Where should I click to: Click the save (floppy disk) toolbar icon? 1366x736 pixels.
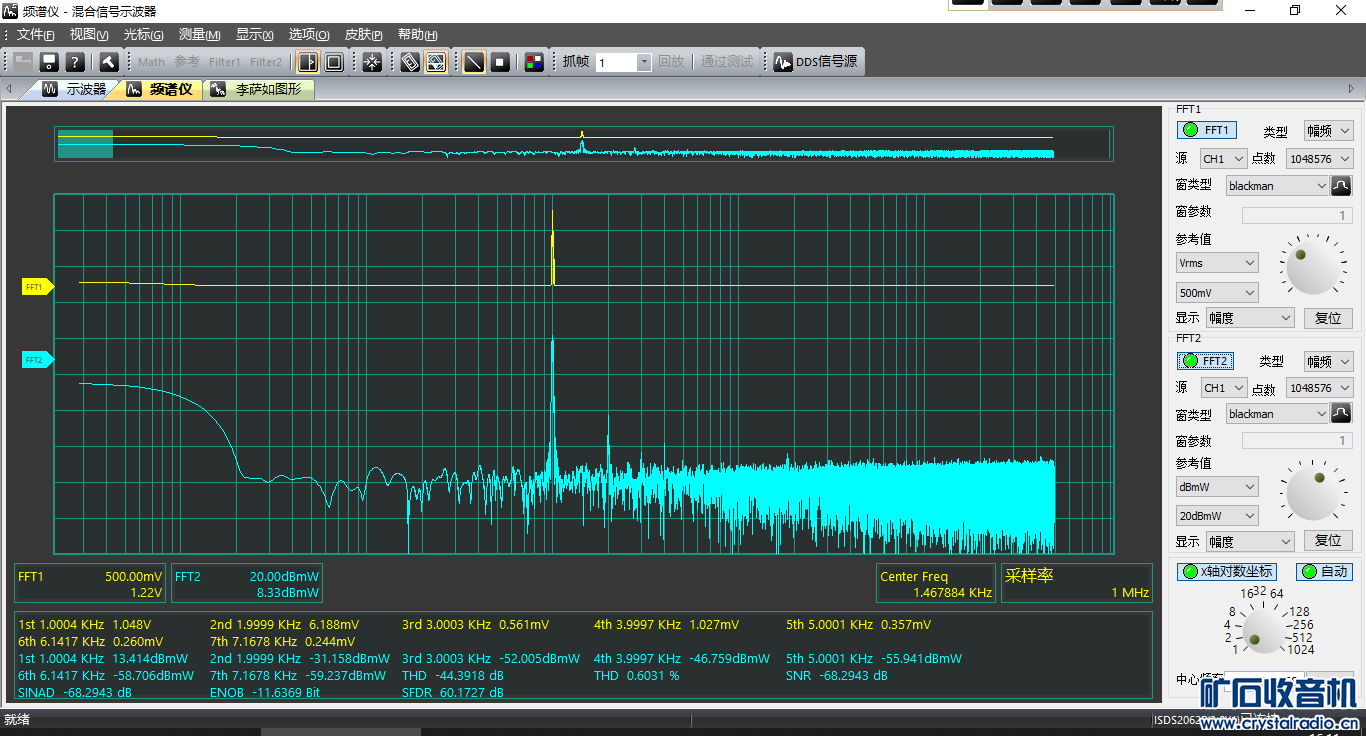(x=48, y=62)
